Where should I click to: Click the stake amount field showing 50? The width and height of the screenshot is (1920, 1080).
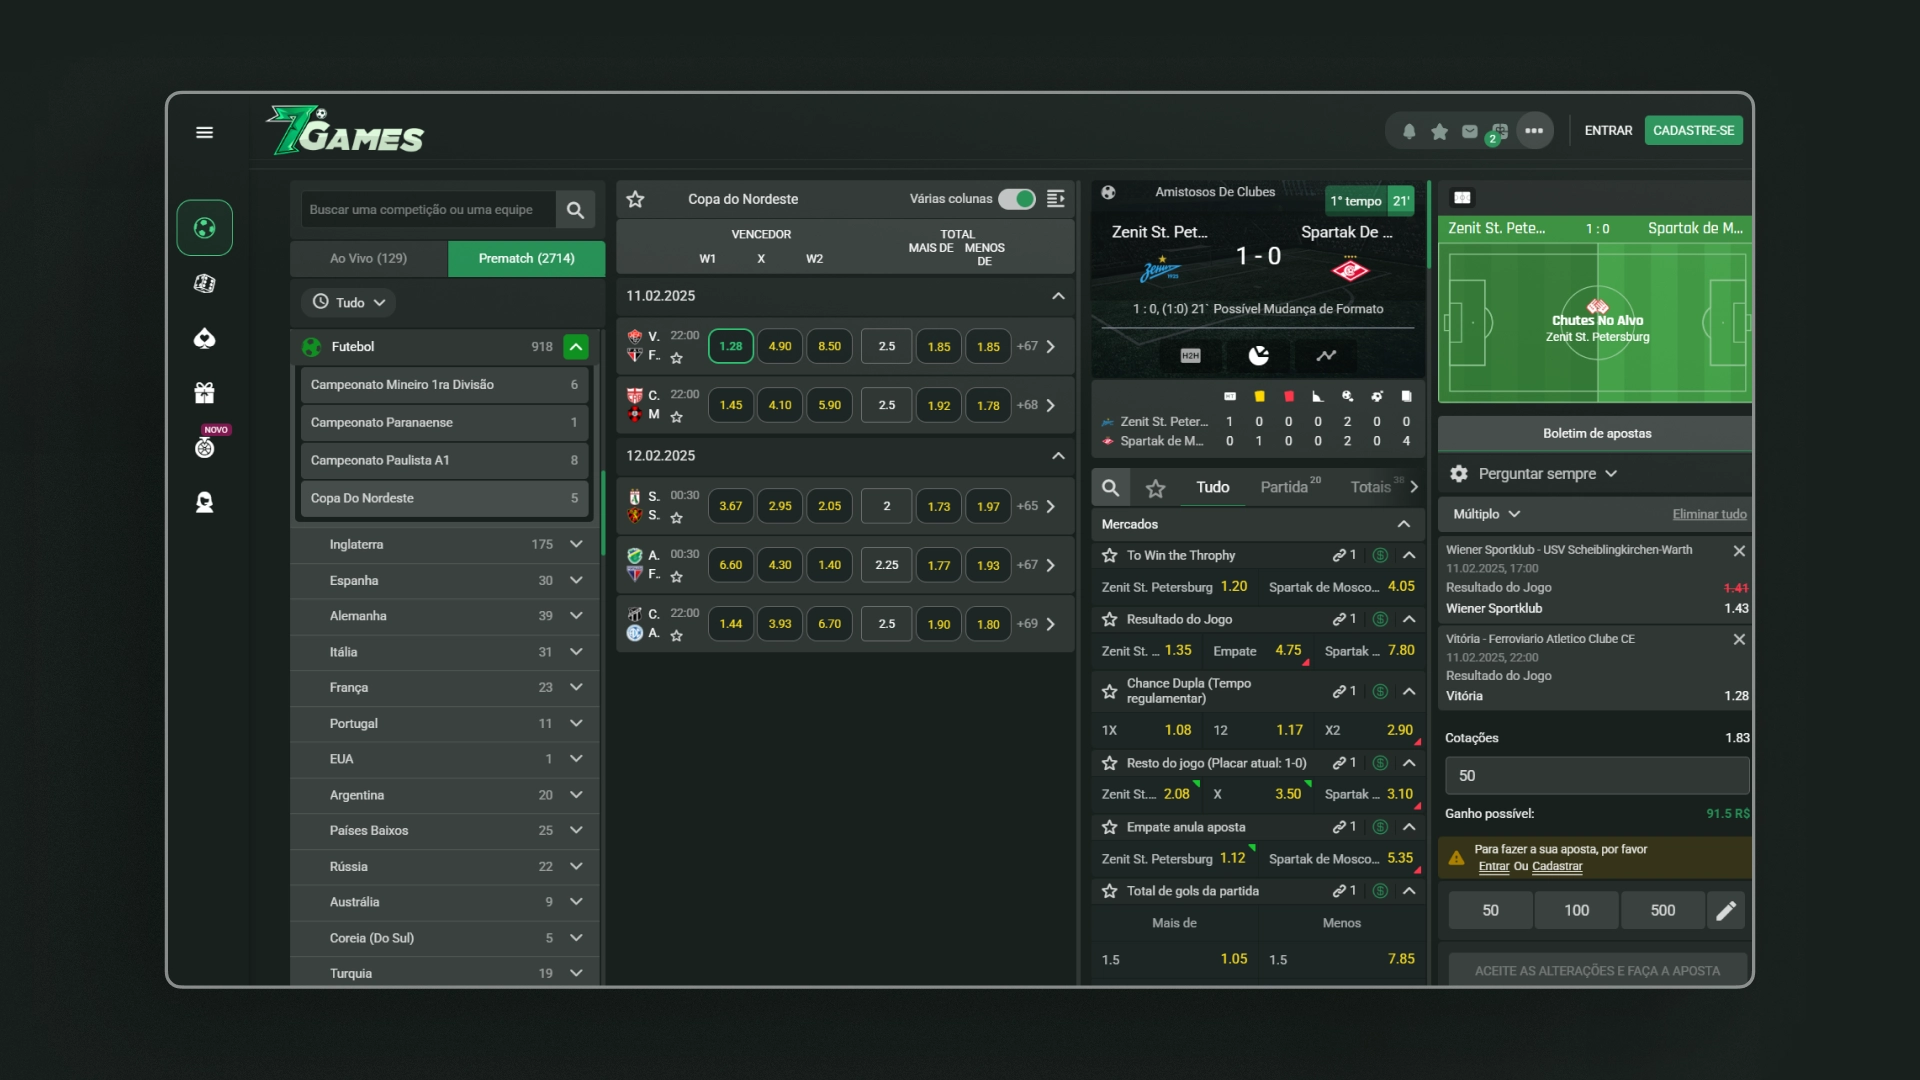coord(1597,776)
